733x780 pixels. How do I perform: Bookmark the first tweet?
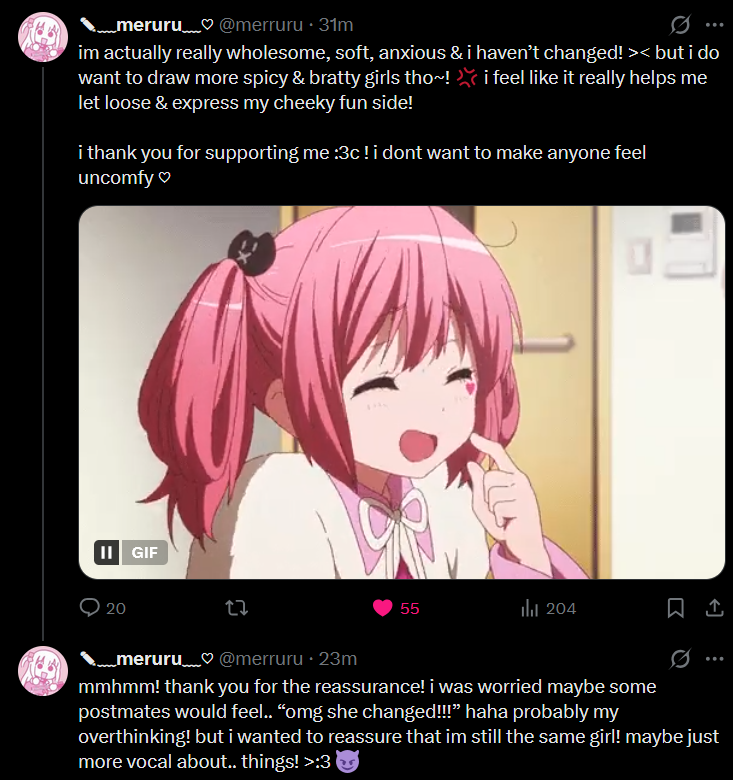click(675, 608)
